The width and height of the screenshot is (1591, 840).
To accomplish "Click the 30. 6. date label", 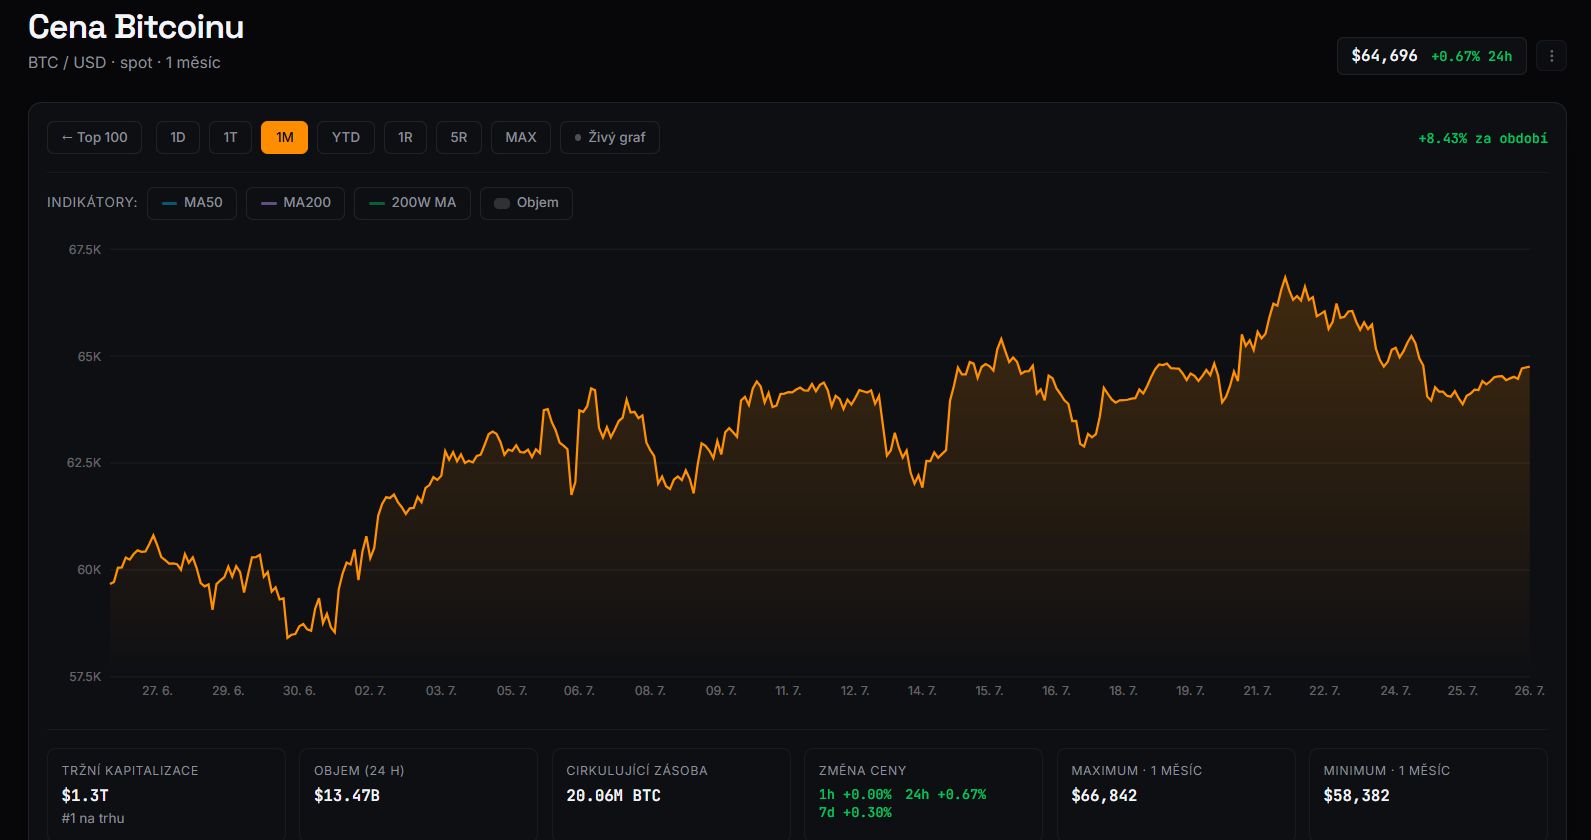I will point(299,691).
